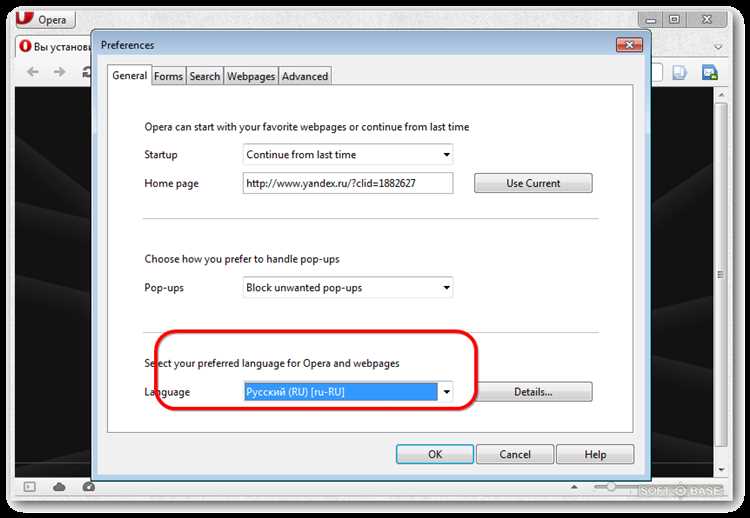Click the Preferences dialog title text

(x=127, y=45)
